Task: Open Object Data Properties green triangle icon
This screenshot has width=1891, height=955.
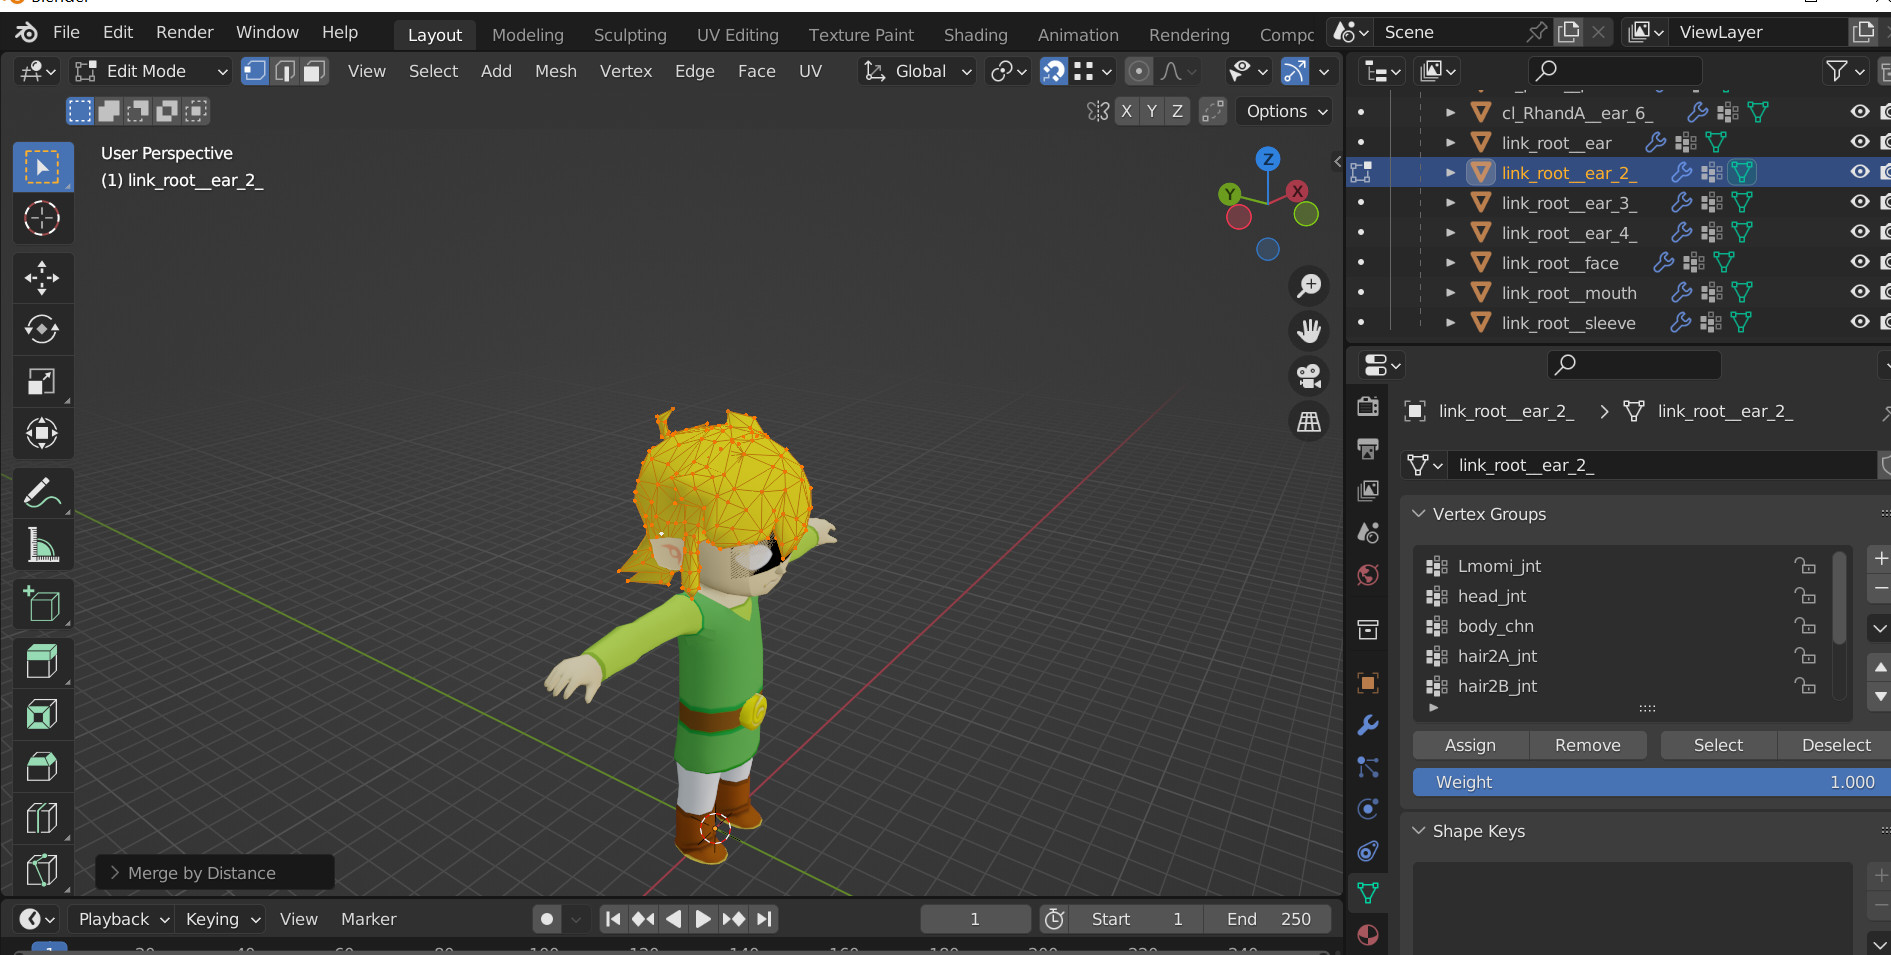Action: click(x=1367, y=892)
